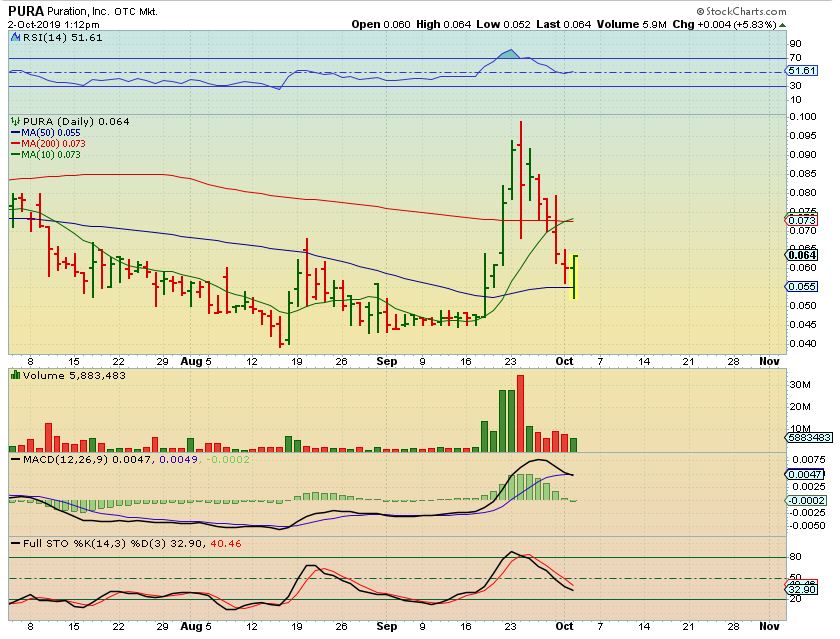Click the 0.0047 MACD axis tag

click(x=805, y=475)
